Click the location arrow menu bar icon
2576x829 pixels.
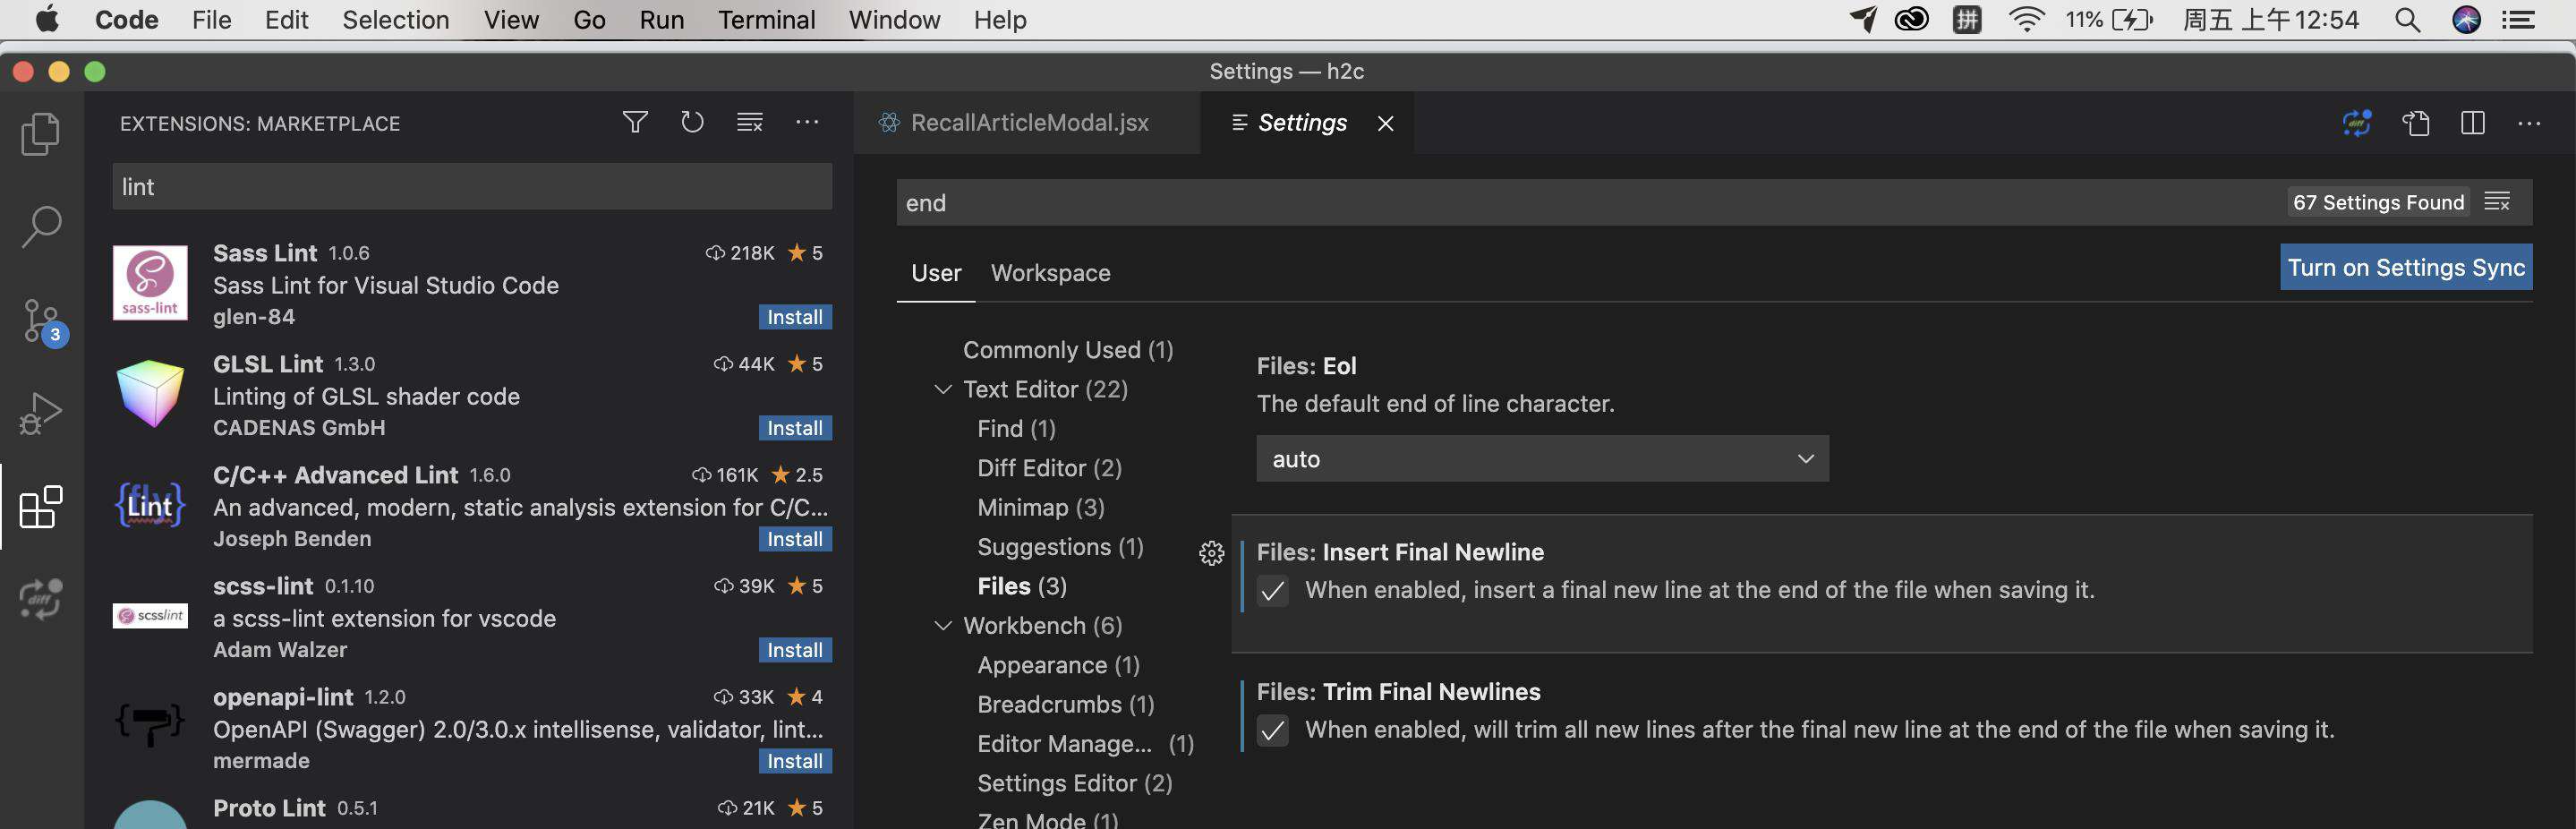point(1863,20)
